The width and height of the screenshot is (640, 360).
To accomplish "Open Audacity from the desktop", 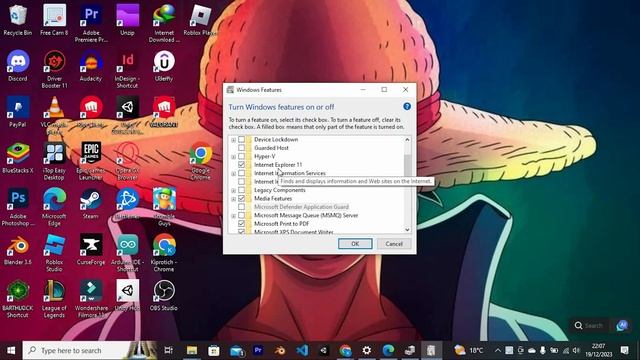I will click(91, 66).
